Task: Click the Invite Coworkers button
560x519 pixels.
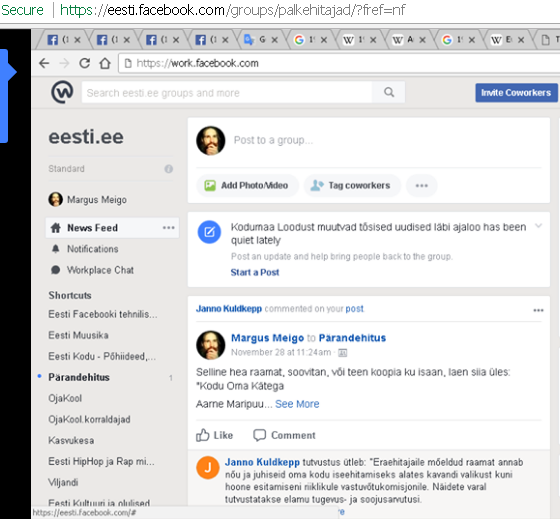Action: click(516, 93)
